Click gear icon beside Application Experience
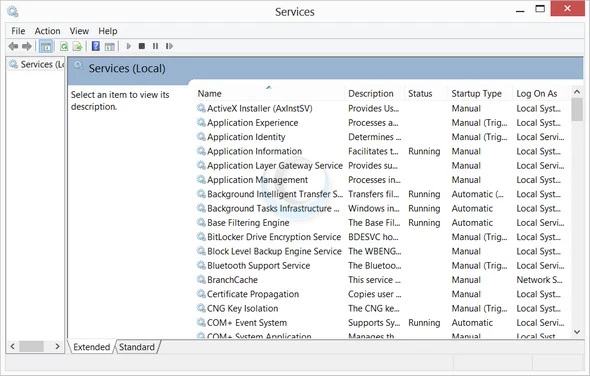Screen dimensions: 590x376 click(201, 123)
